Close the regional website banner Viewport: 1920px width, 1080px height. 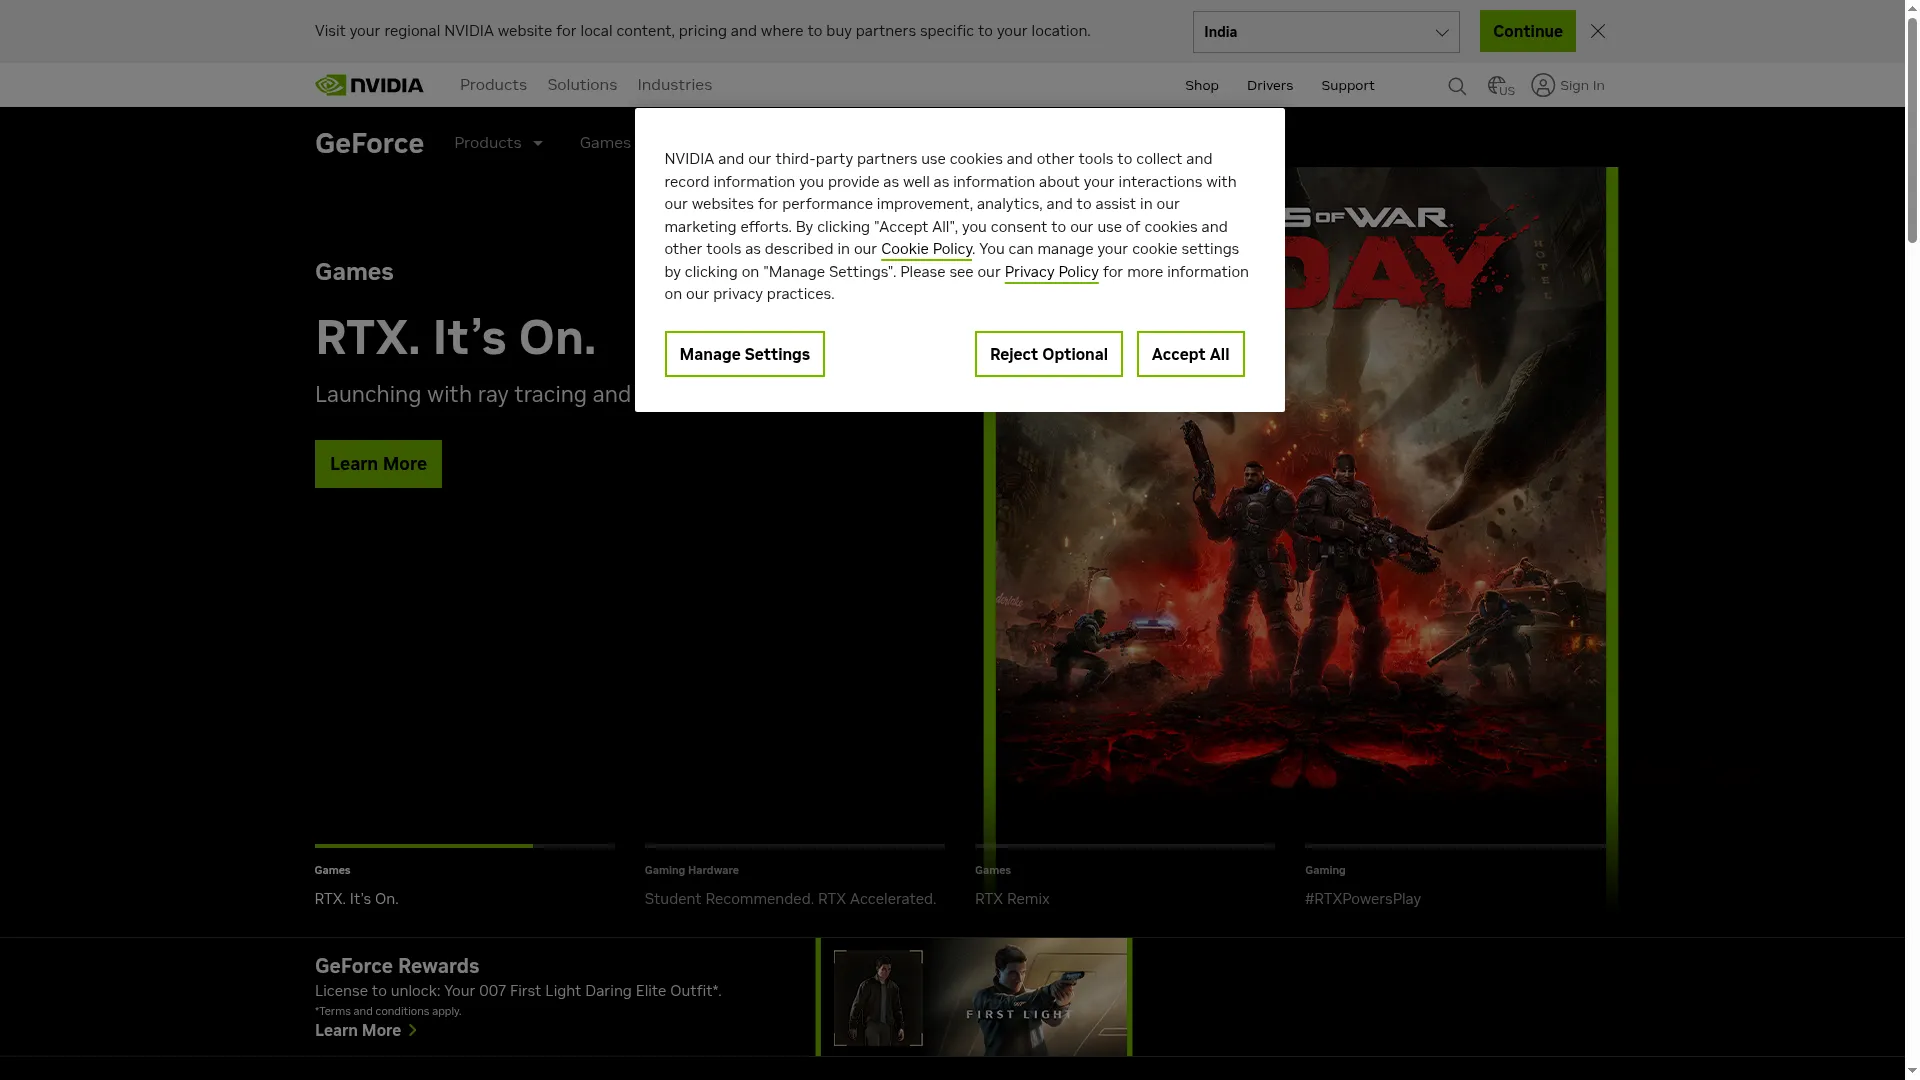point(1598,31)
